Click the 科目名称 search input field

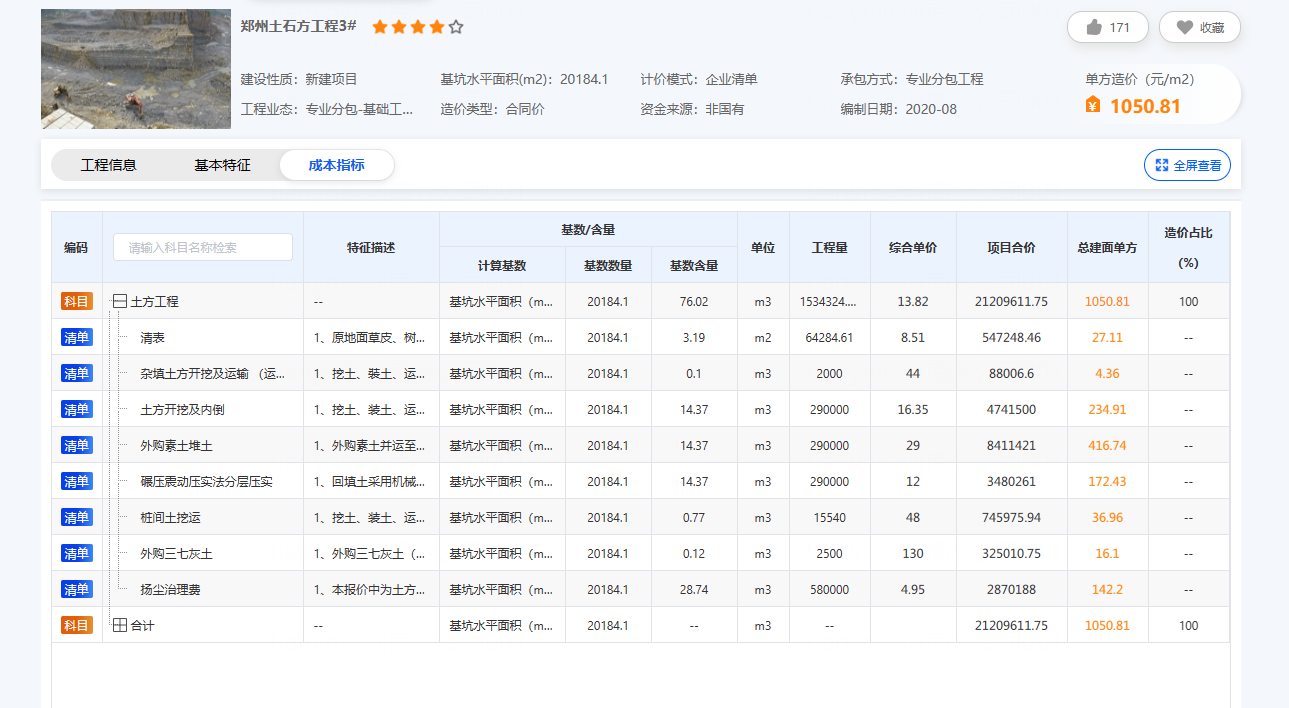[203, 247]
